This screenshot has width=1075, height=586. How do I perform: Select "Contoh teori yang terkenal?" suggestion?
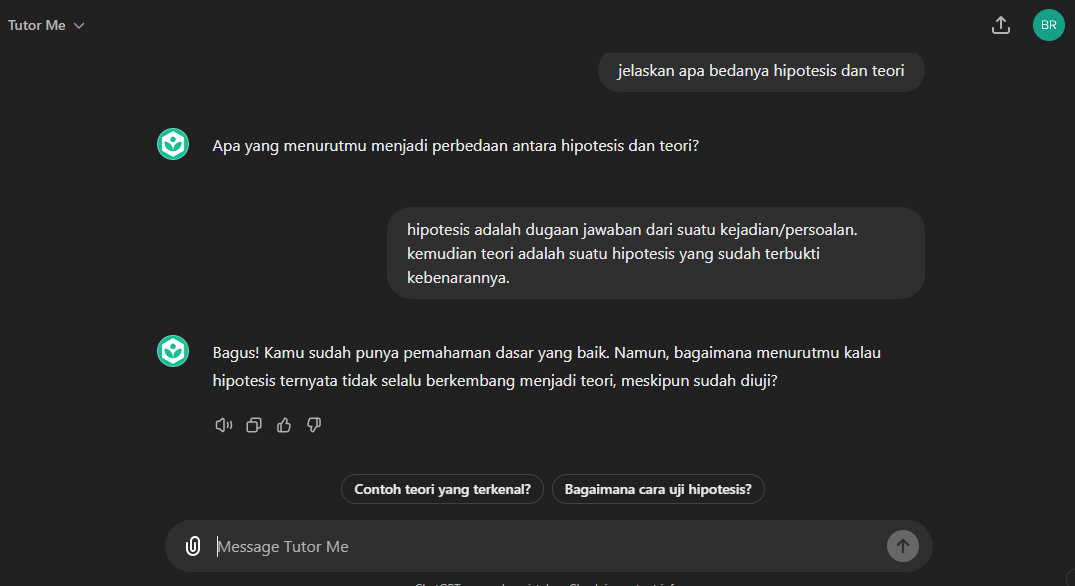pos(442,489)
